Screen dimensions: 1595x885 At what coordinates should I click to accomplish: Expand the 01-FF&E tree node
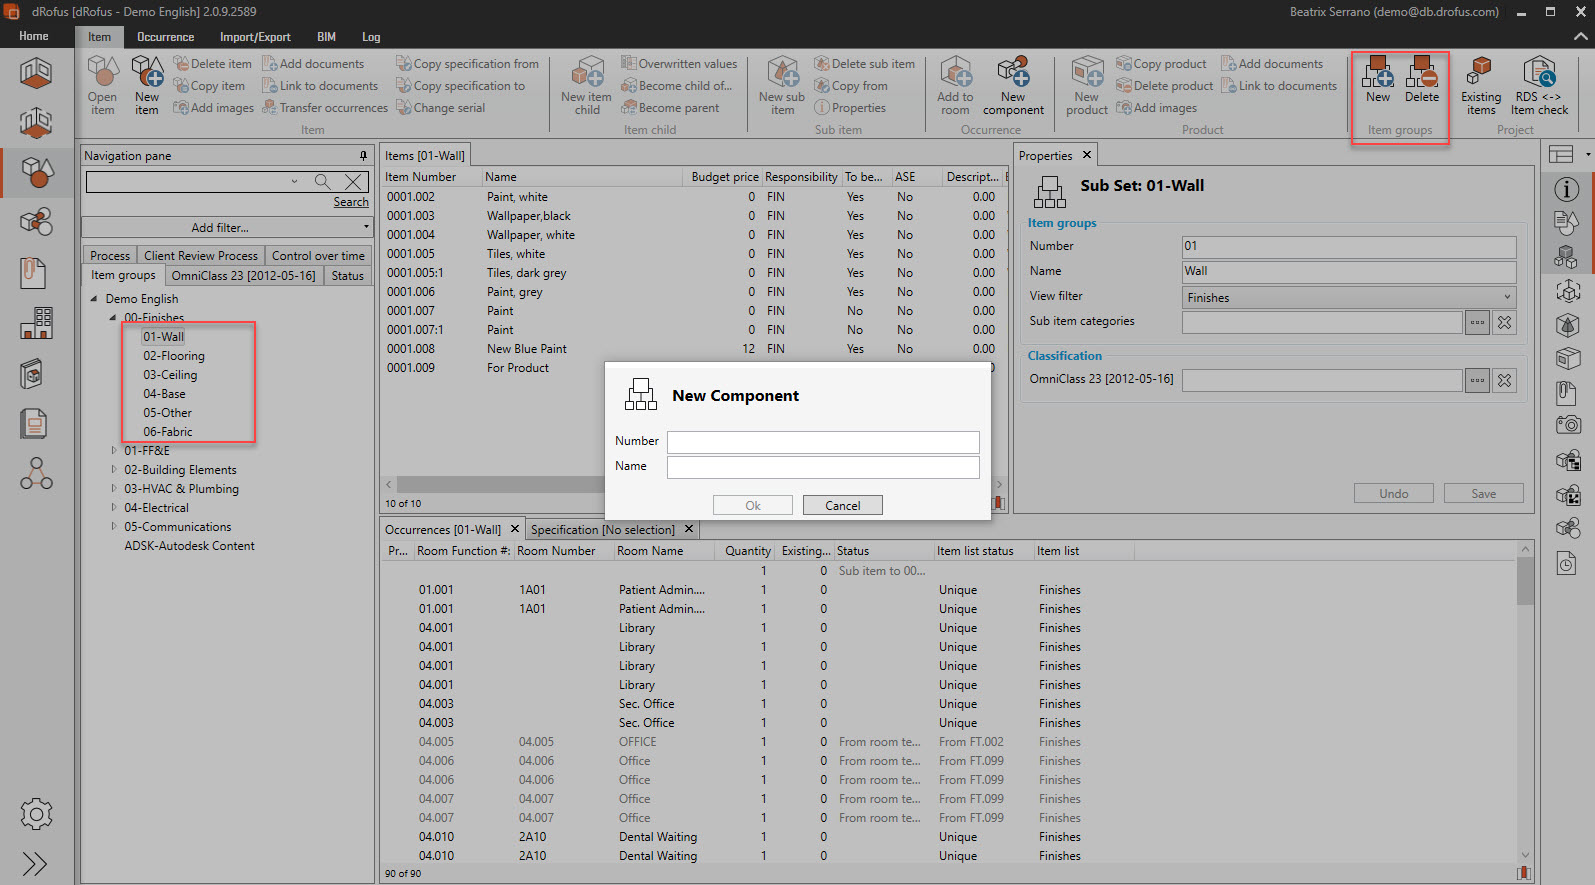pyautogui.click(x=114, y=451)
